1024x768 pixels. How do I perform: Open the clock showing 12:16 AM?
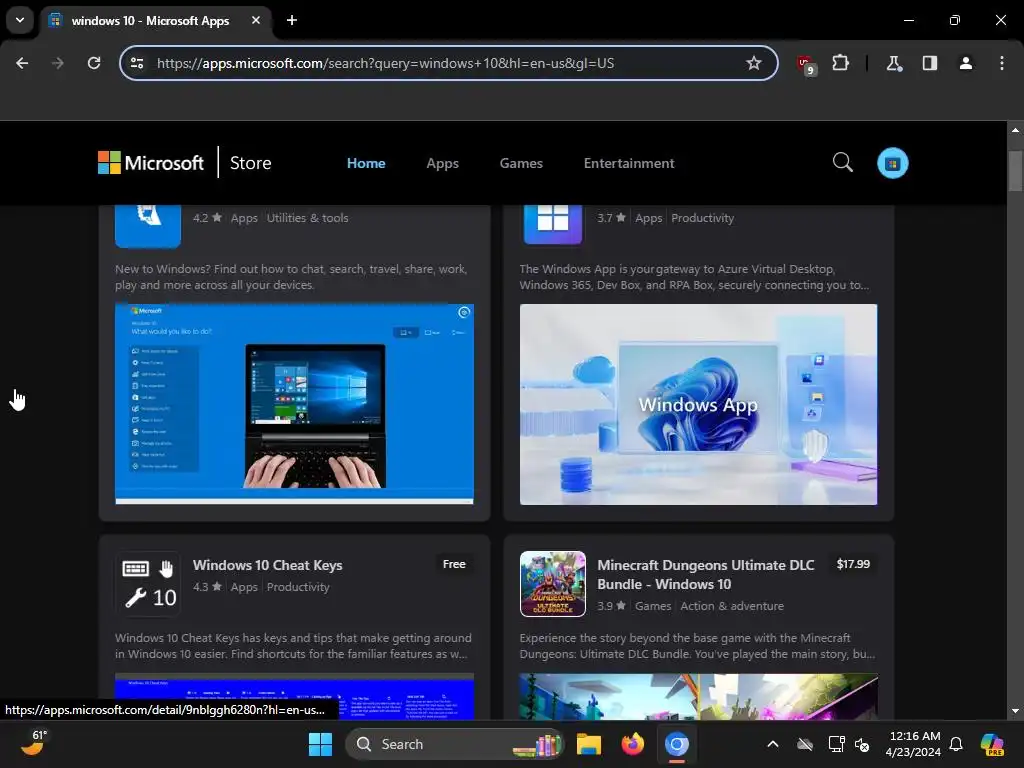coord(913,744)
